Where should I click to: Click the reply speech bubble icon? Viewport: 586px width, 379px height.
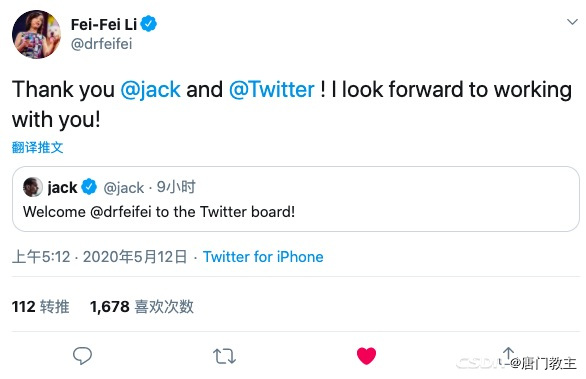tap(82, 355)
